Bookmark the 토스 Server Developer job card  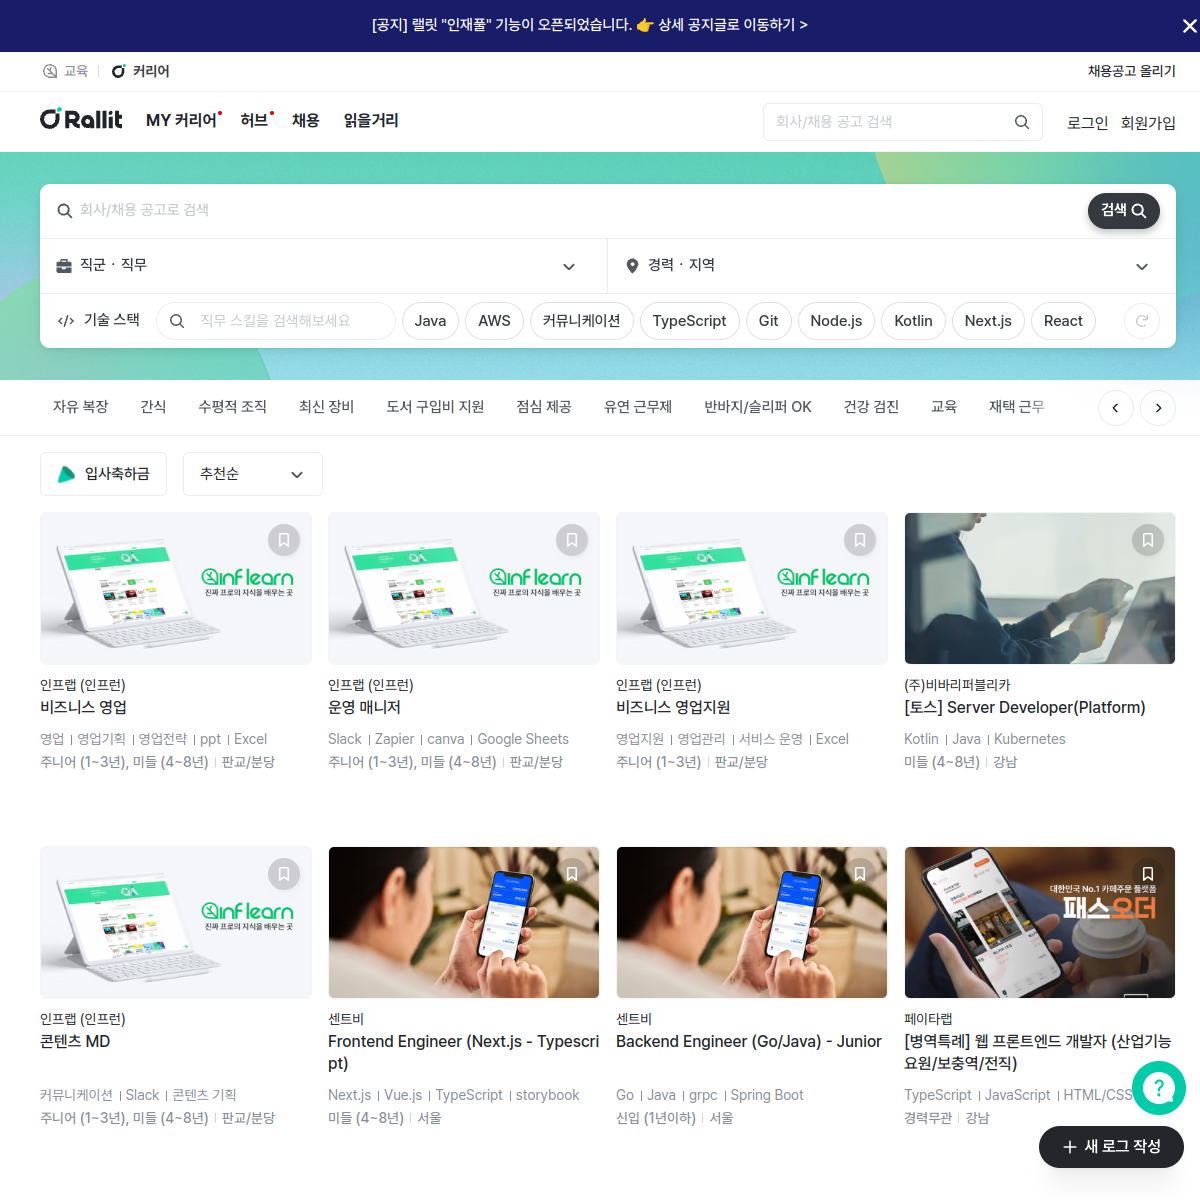point(1147,540)
